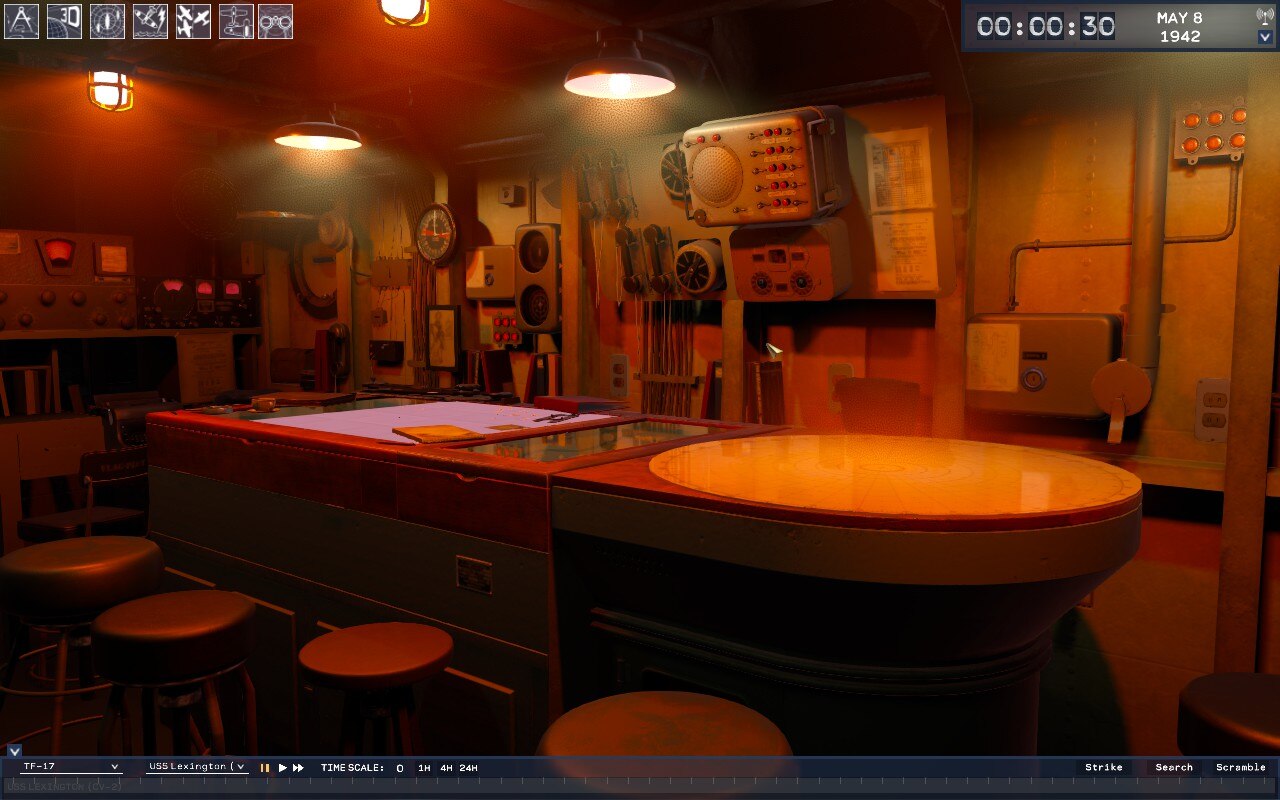Open the radar formation screen icon
Image resolution: width=1280 pixels, height=800 pixels.
click(x=107, y=21)
